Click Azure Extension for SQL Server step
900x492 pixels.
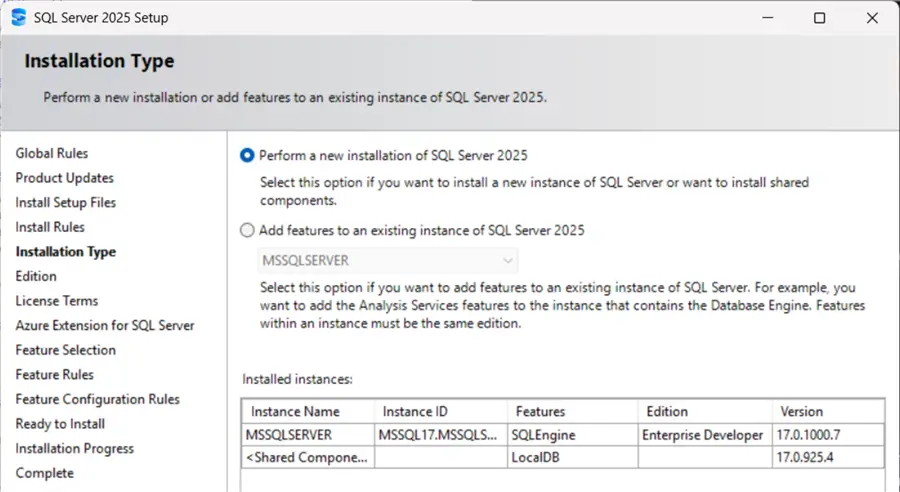pyautogui.click(x=104, y=326)
